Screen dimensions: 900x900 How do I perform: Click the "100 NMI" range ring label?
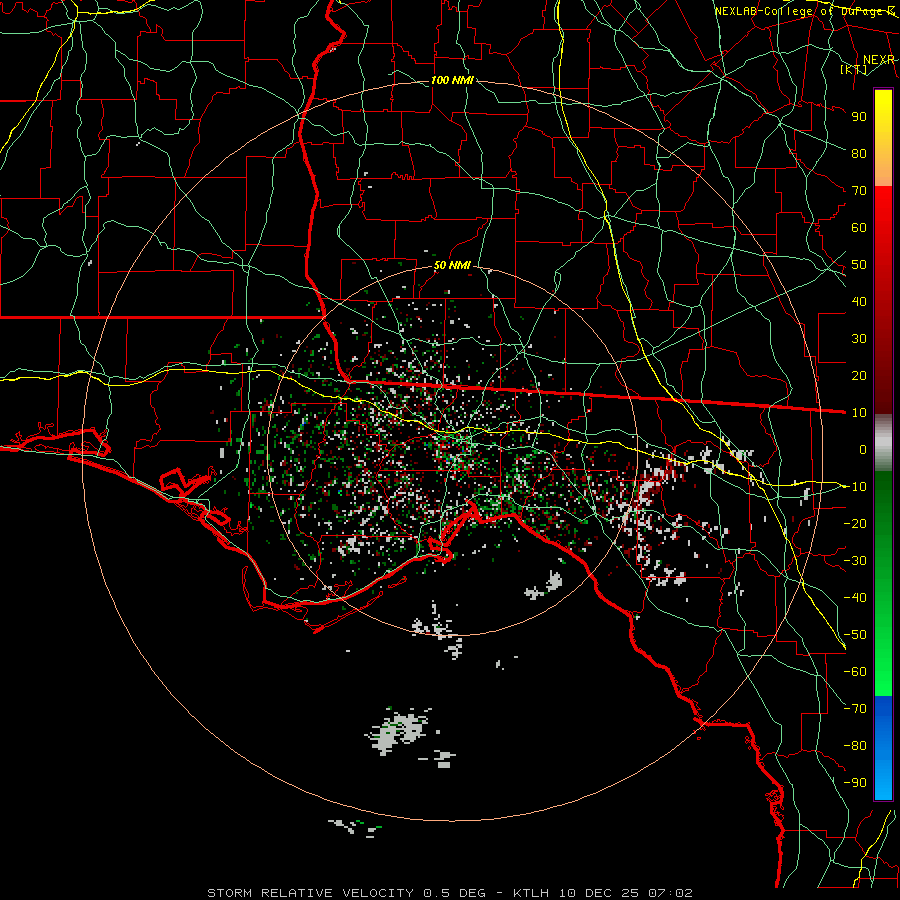coord(452,80)
